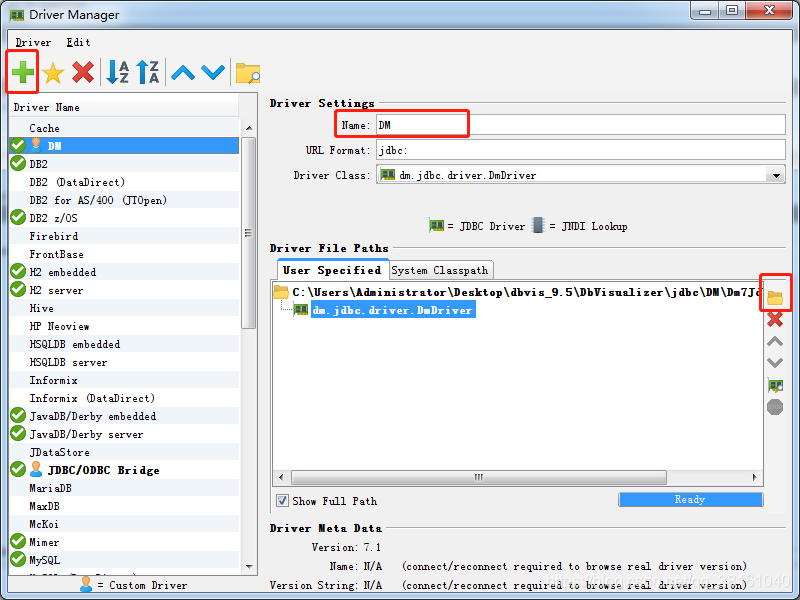Screen dimensions: 800x600
Task: Switch to the System Classpath tab
Action: click(x=440, y=270)
